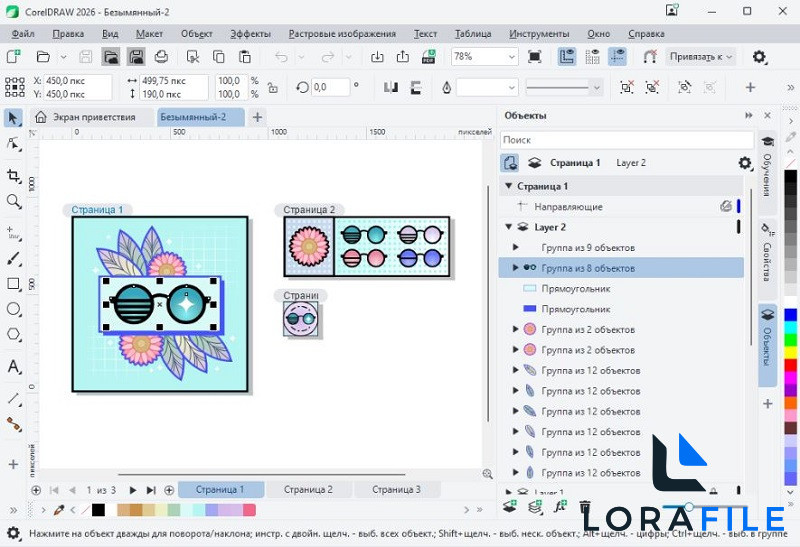Open the Растровые изображения menu
Image resolution: width=800 pixels, height=547 pixels.
coord(342,34)
